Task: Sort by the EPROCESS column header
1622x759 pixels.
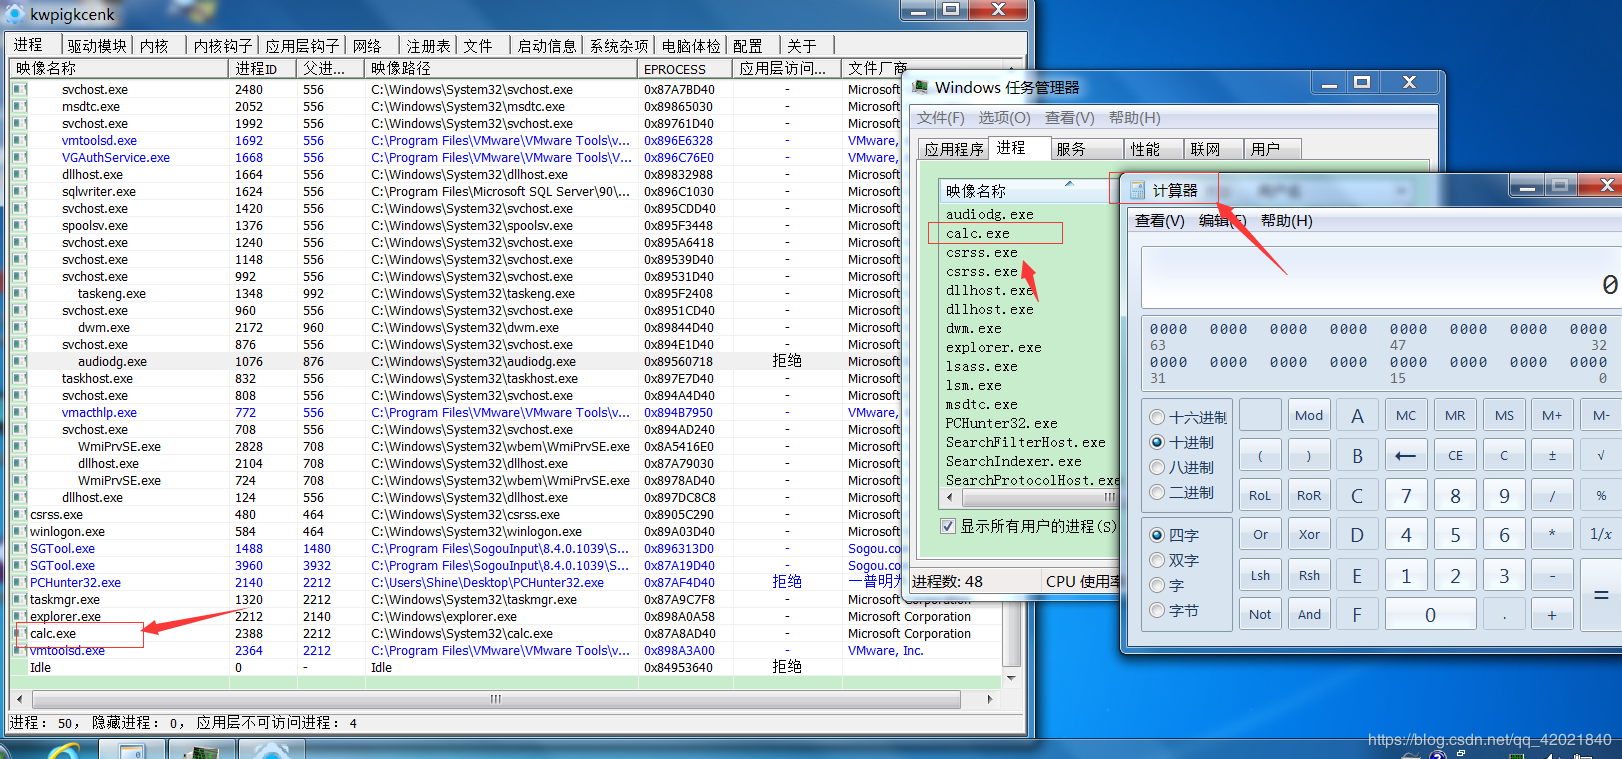Action: pos(686,68)
